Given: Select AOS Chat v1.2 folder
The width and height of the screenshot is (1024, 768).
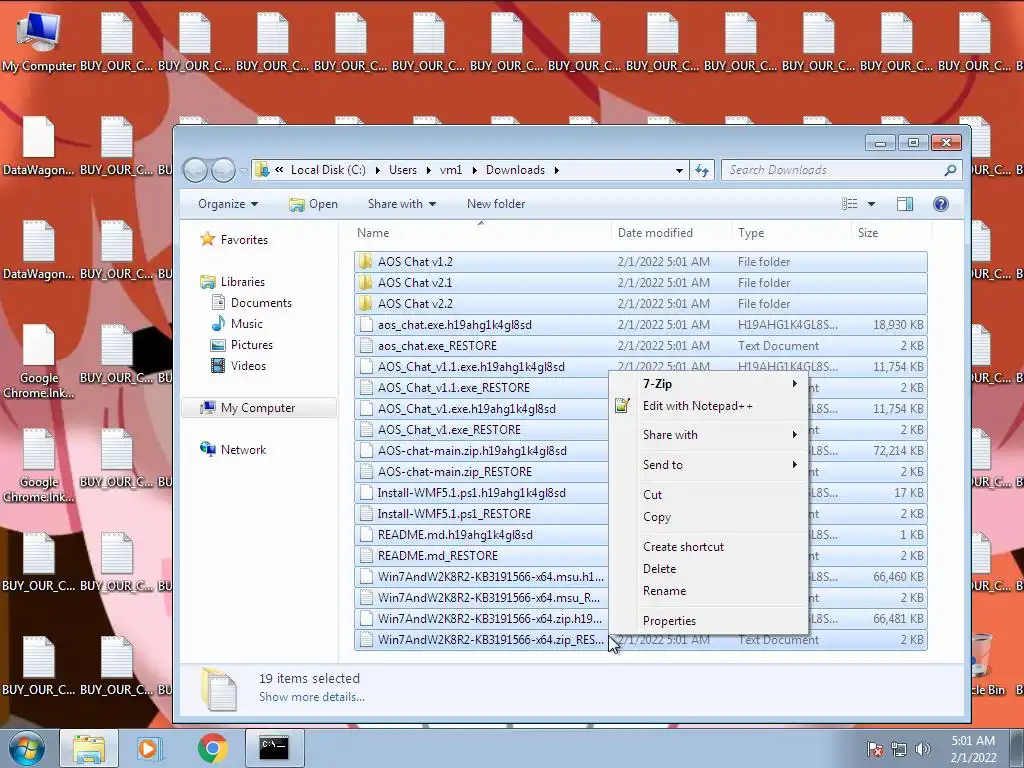Looking at the screenshot, I should (x=641, y=262).
